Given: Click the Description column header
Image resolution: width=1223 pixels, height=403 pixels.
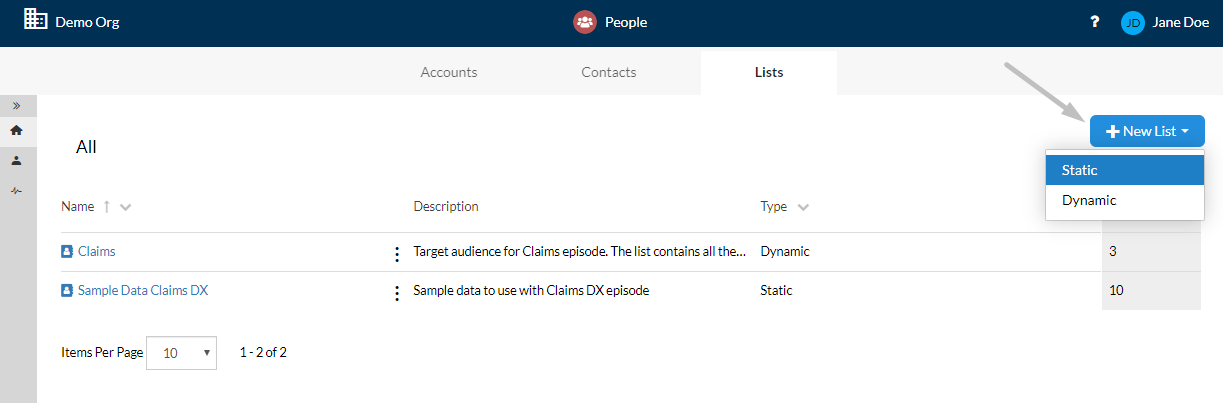Looking at the screenshot, I should pos(446,207).
